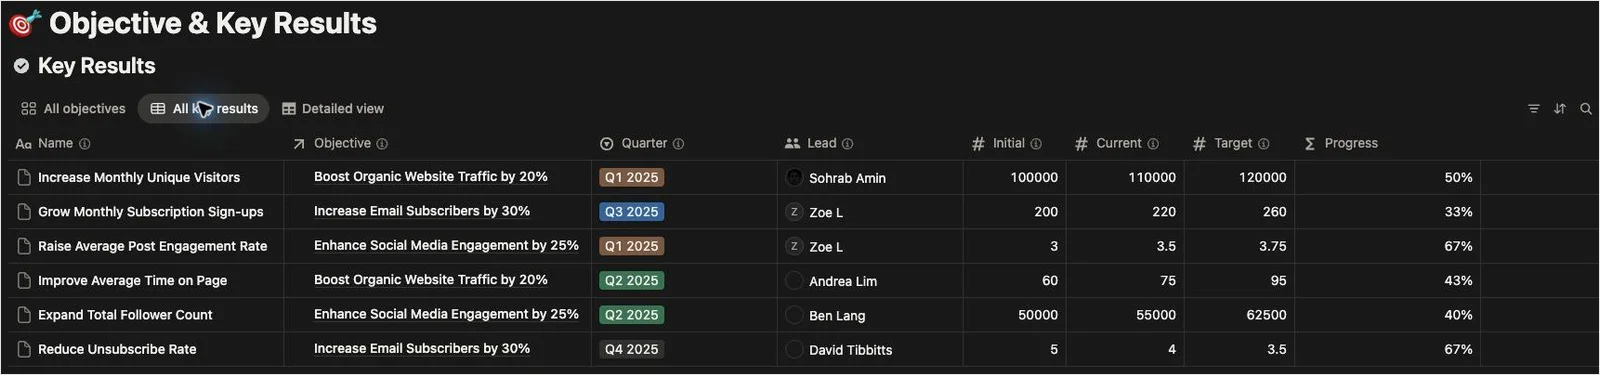Click Zoe L avatar in Grow Monthly Subscription row
Screen dimensions: 1600x375
[794, 212]
